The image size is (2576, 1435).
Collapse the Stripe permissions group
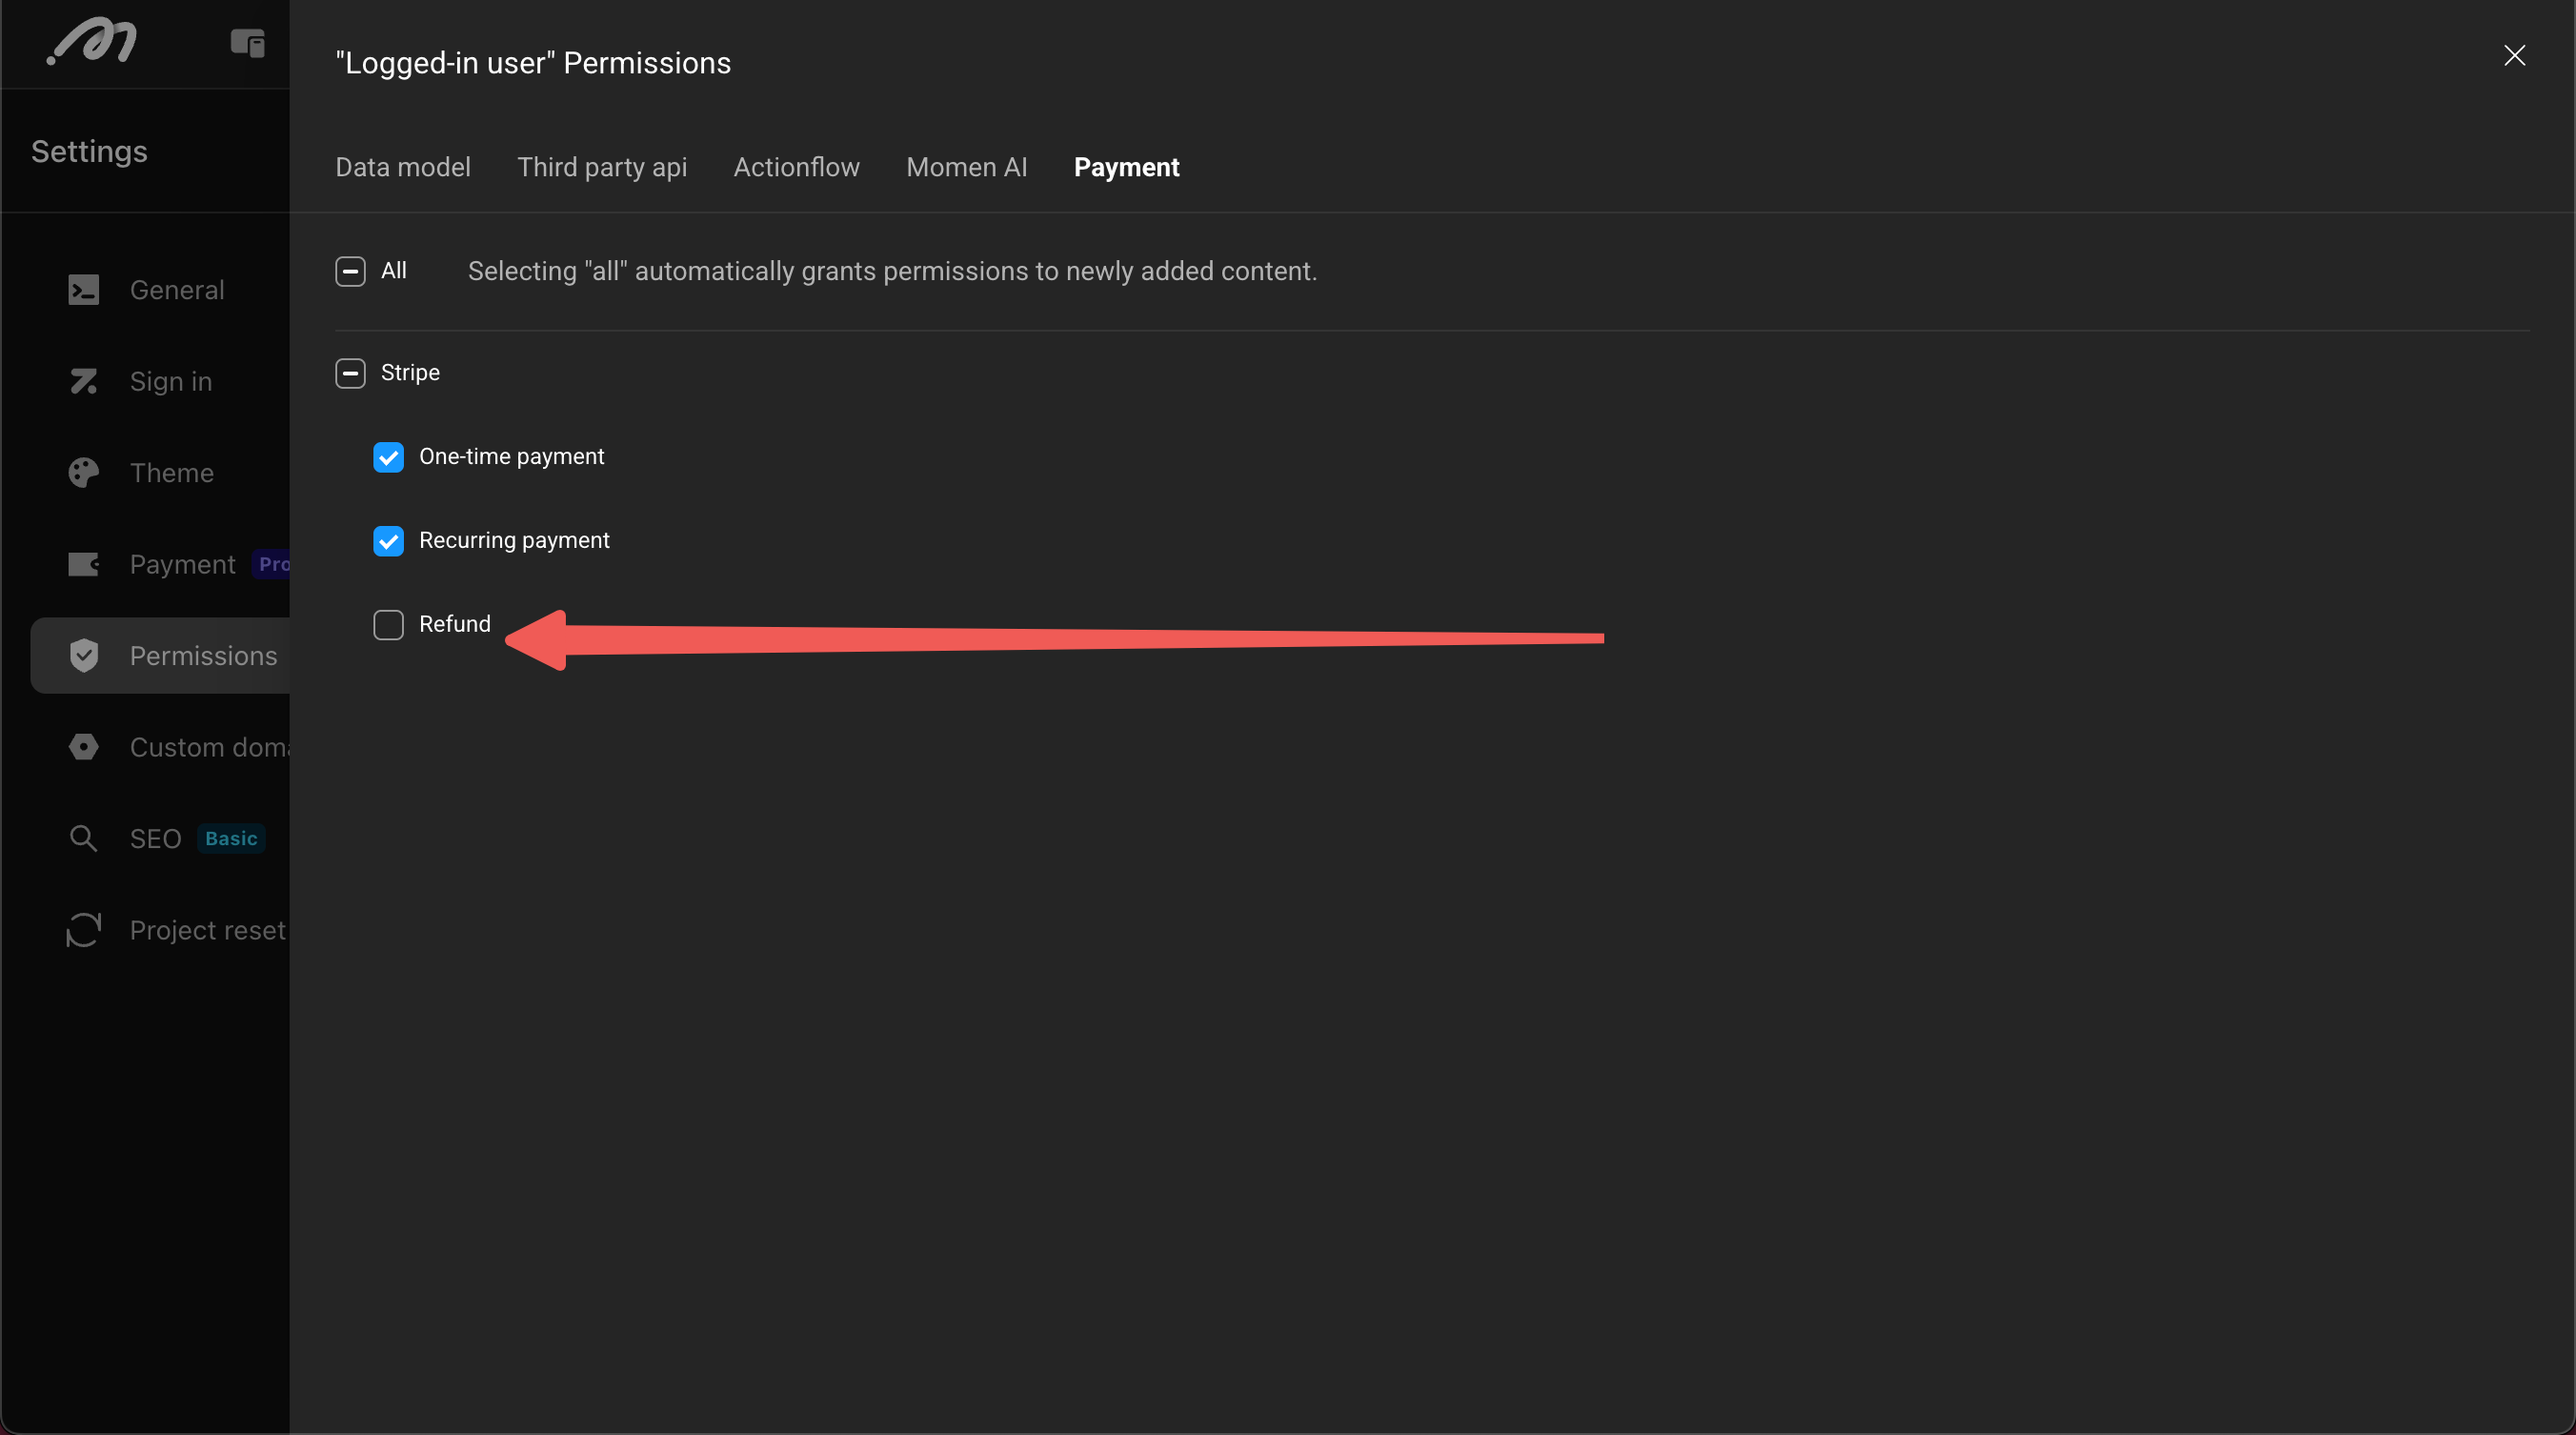click(350, 373)
